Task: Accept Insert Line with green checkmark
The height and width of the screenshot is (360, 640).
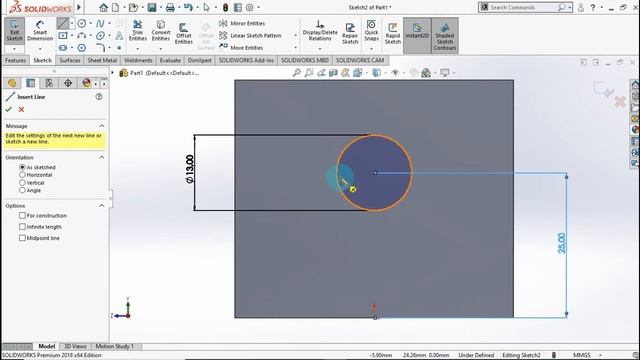Action: coord(9,109)
